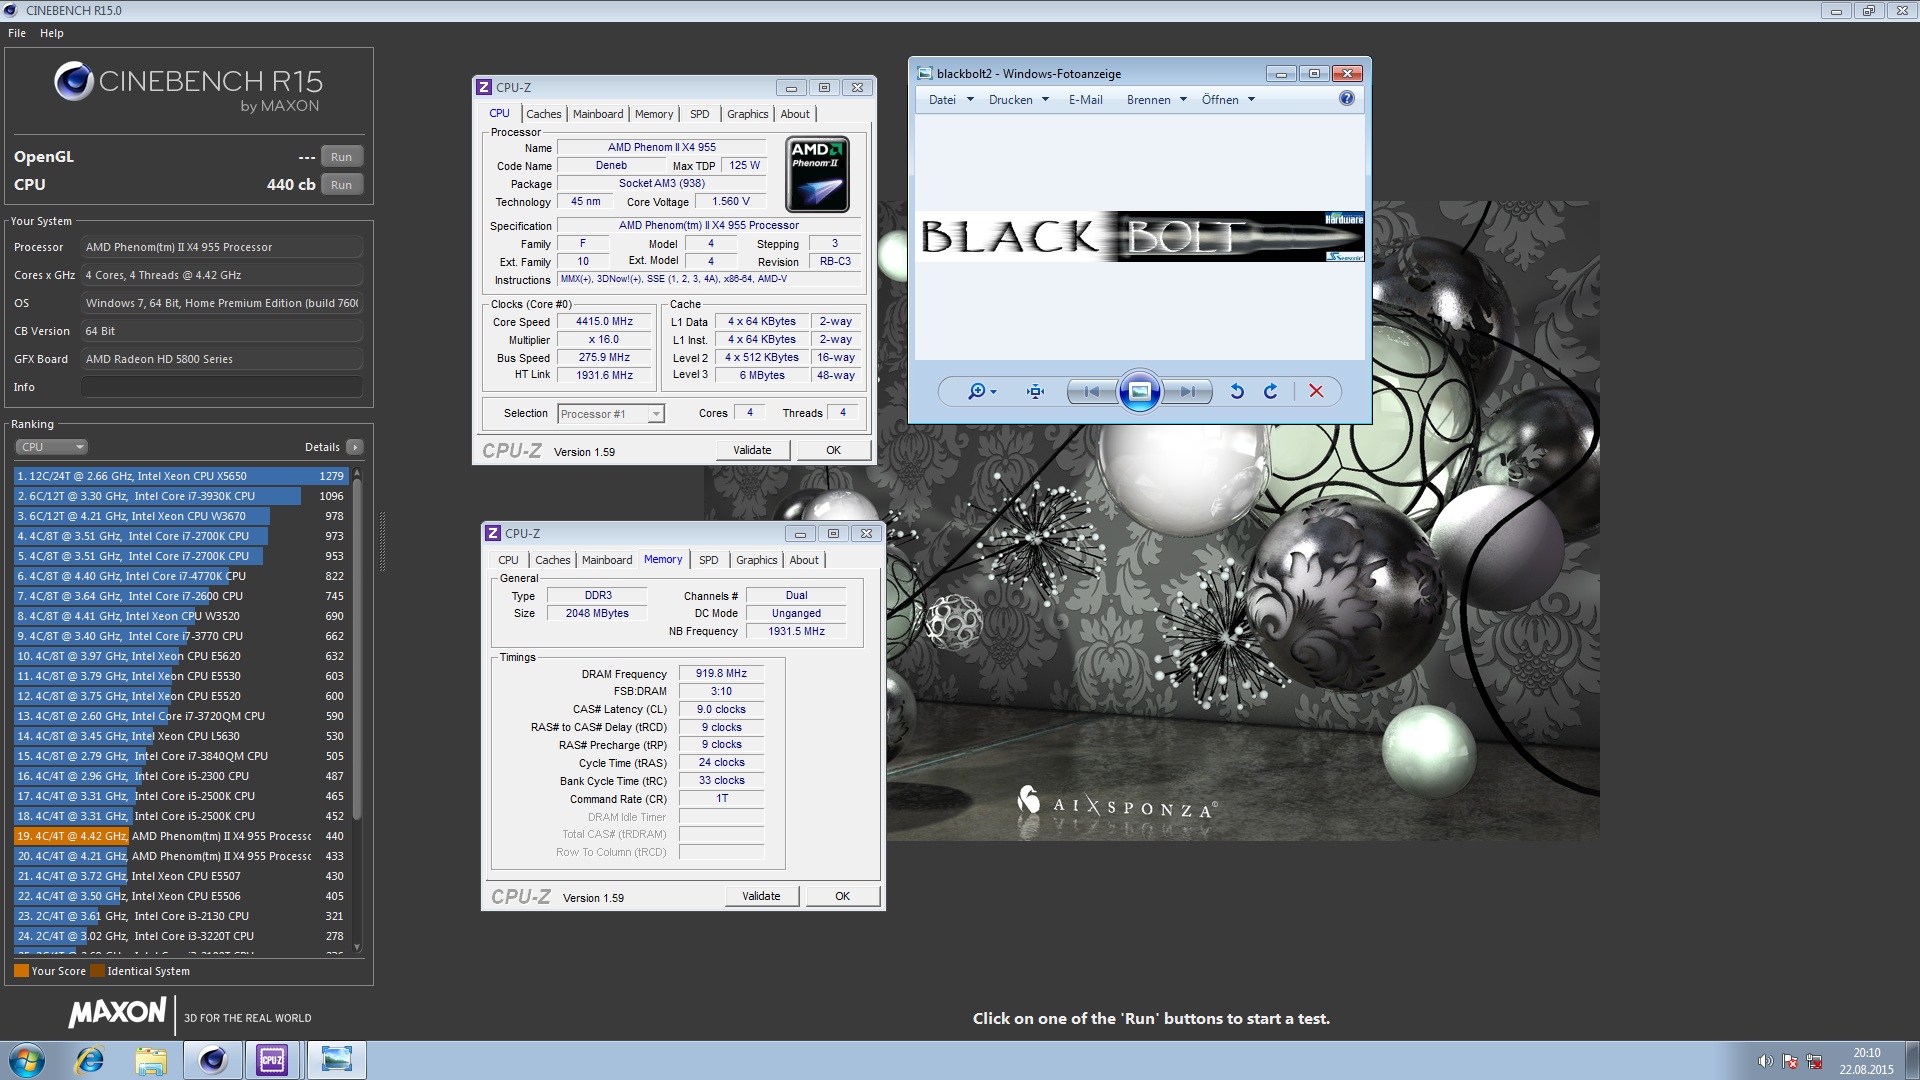Click Core Speed value 4415.0 MHz
The width and height of the screenshot is (1920, 1080).
click(605, 322)
